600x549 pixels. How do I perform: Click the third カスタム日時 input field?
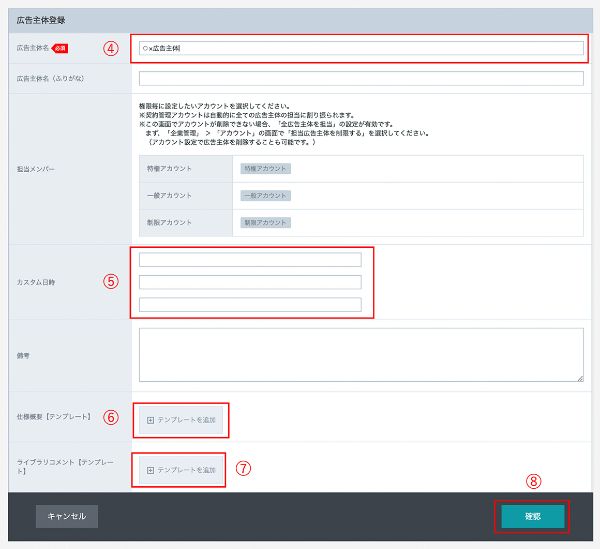click(250, 304)
